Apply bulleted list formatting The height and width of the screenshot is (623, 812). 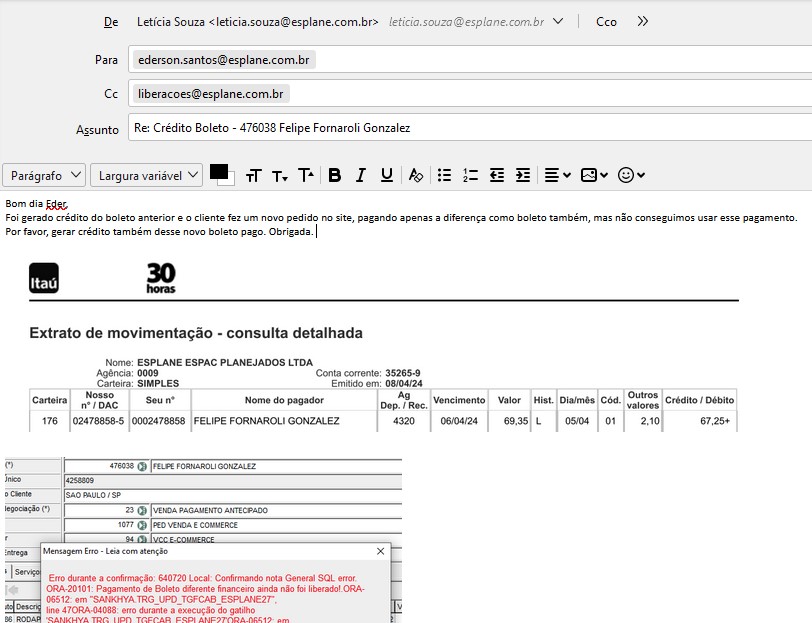click(445, 175)
